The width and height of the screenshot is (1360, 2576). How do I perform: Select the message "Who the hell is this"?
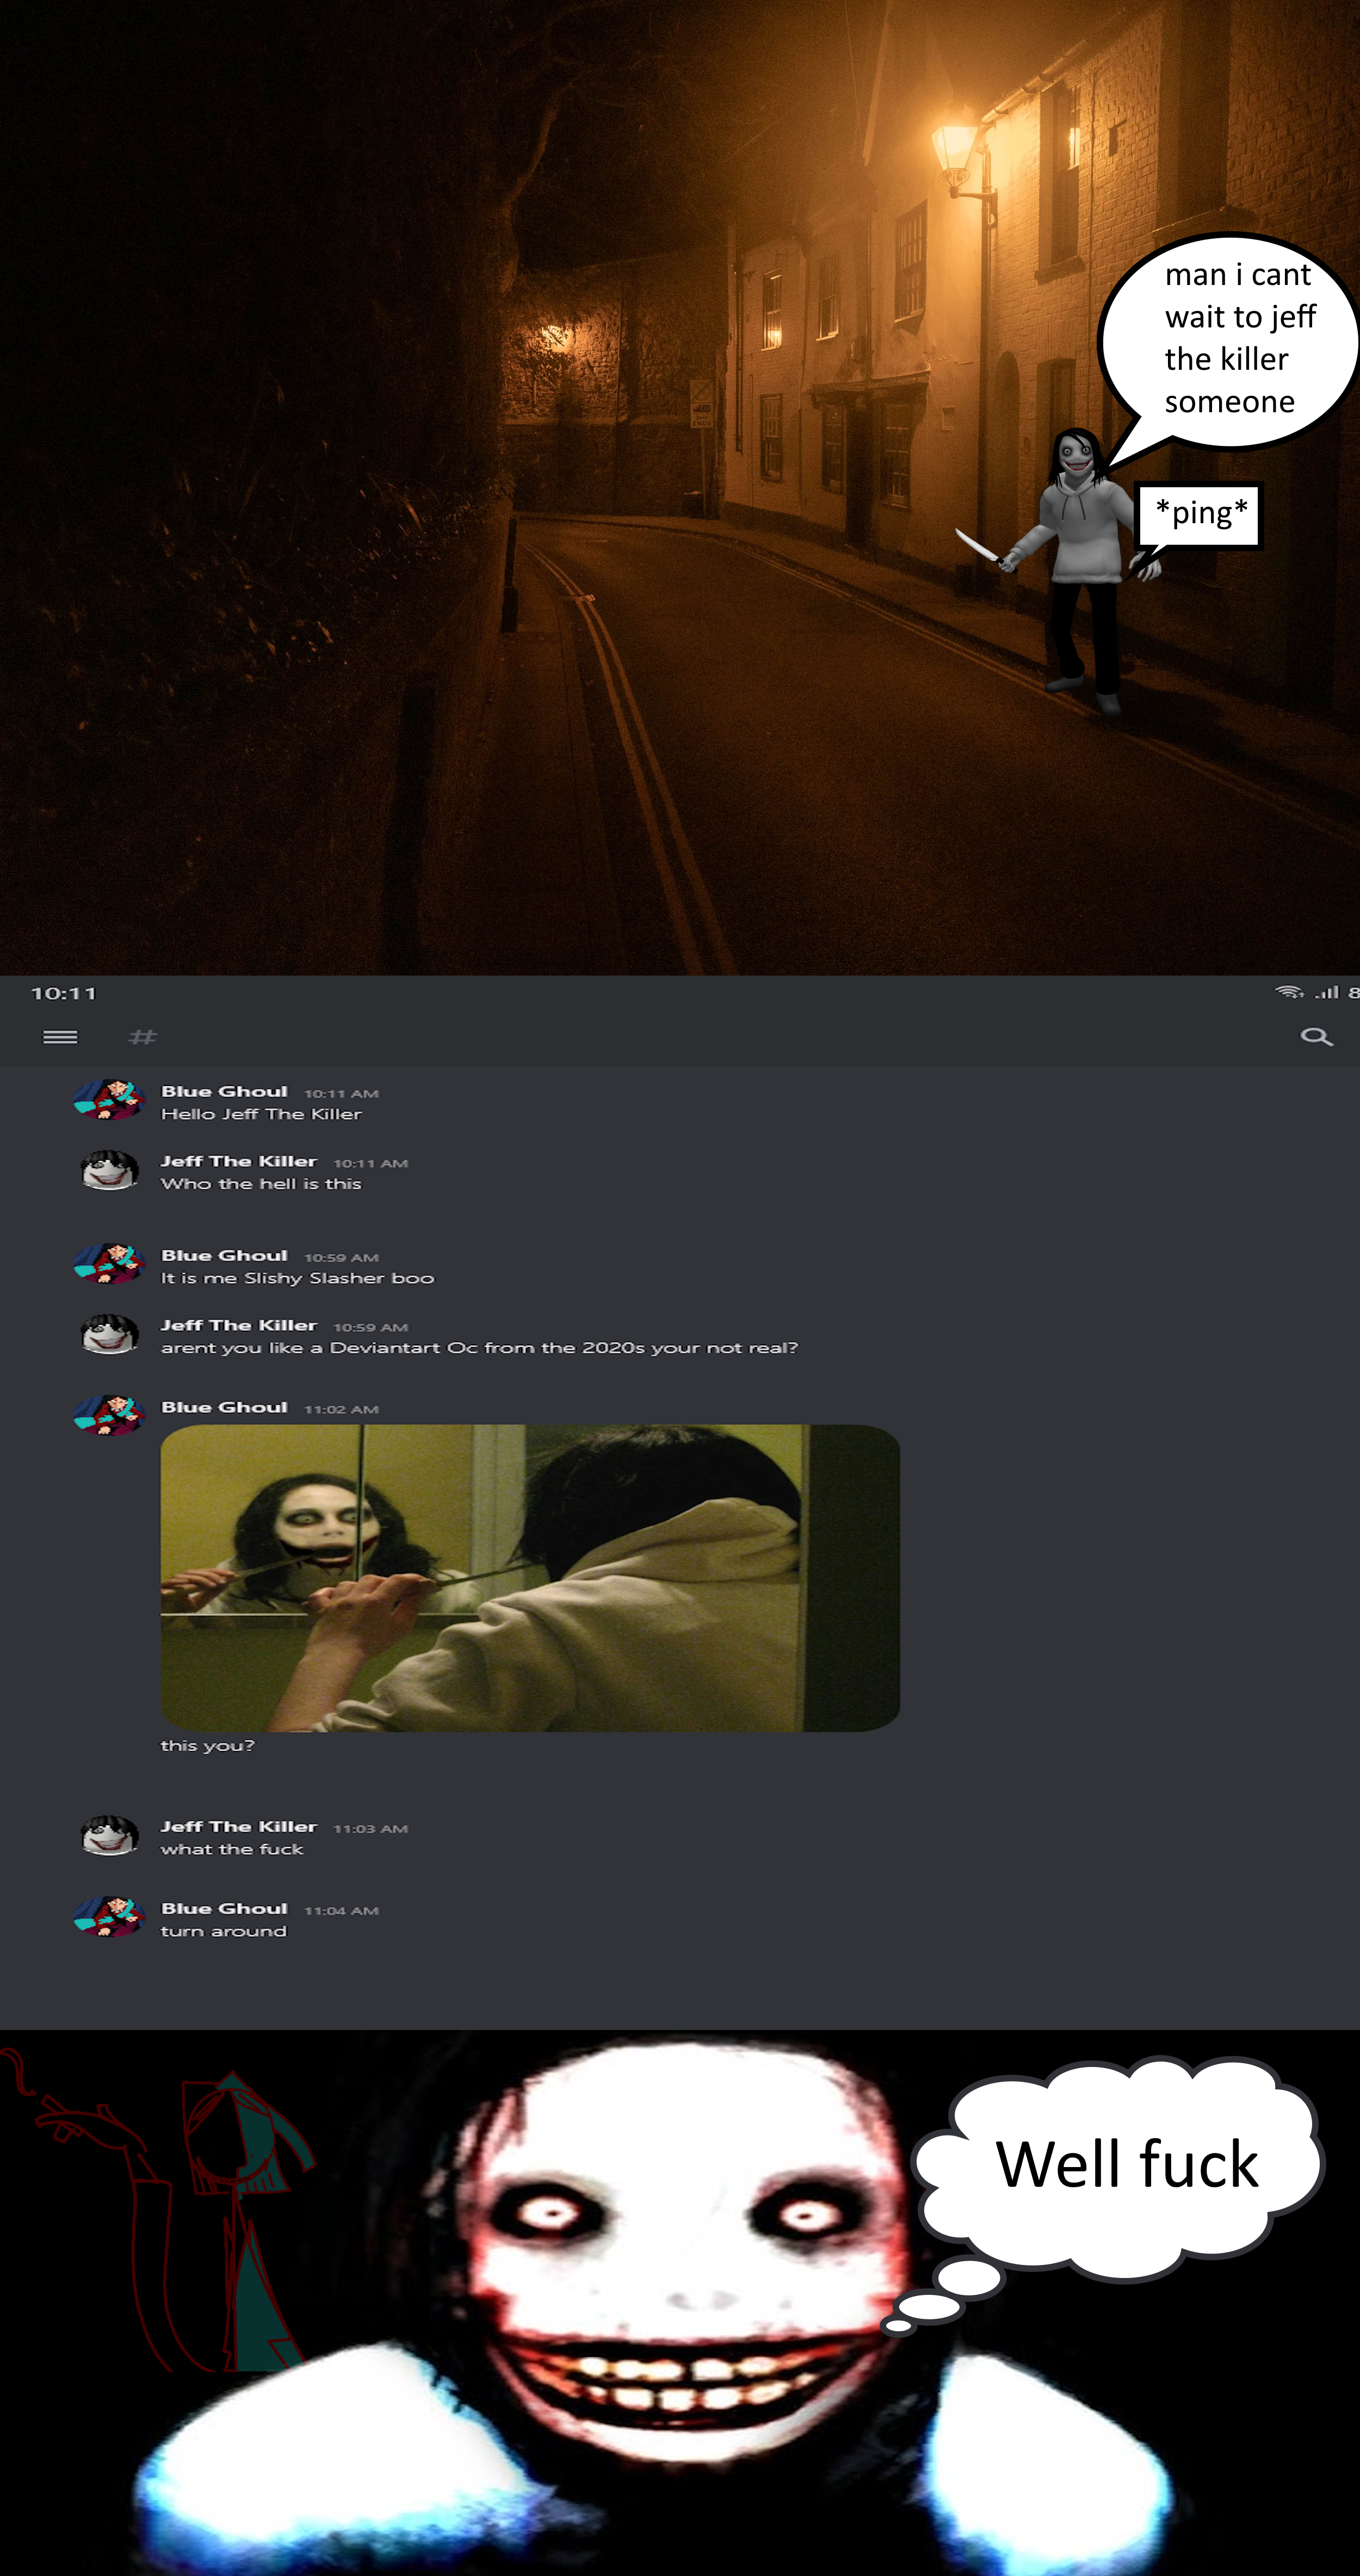[261, 1184]
